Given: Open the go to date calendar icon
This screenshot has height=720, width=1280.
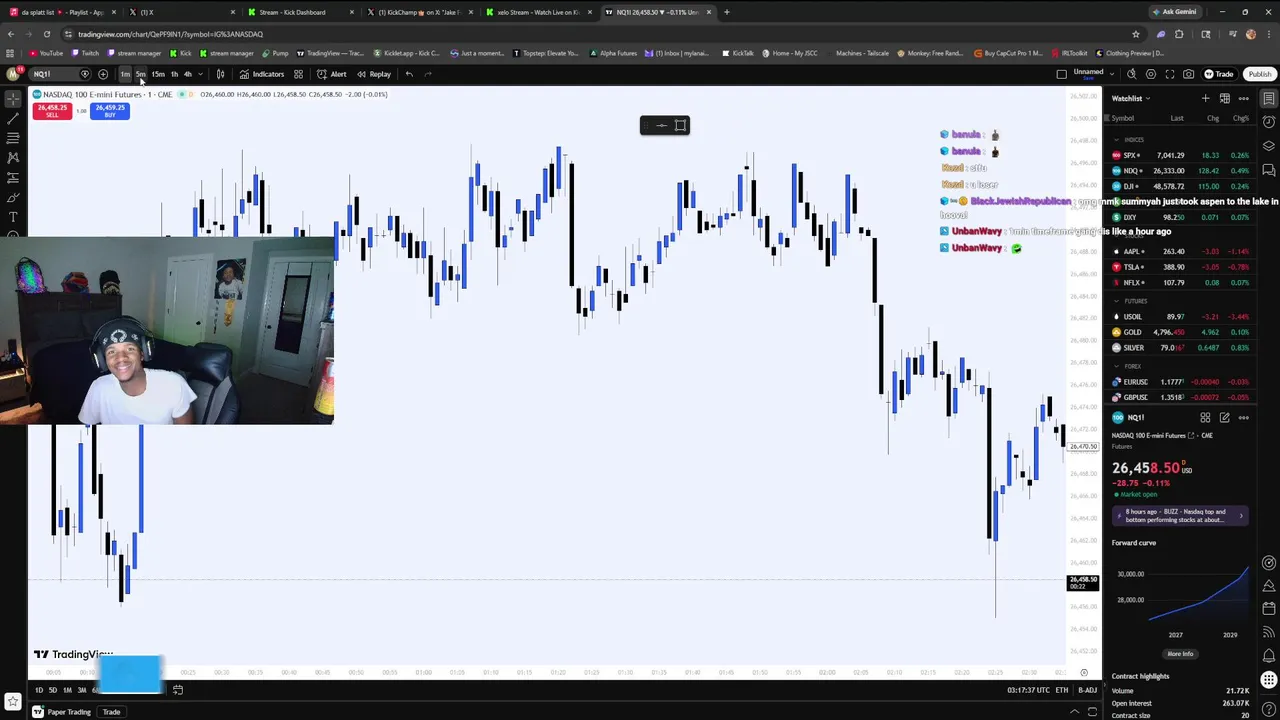Looking at the screenshot, I should pyautogui.click(x=178, y=690).
